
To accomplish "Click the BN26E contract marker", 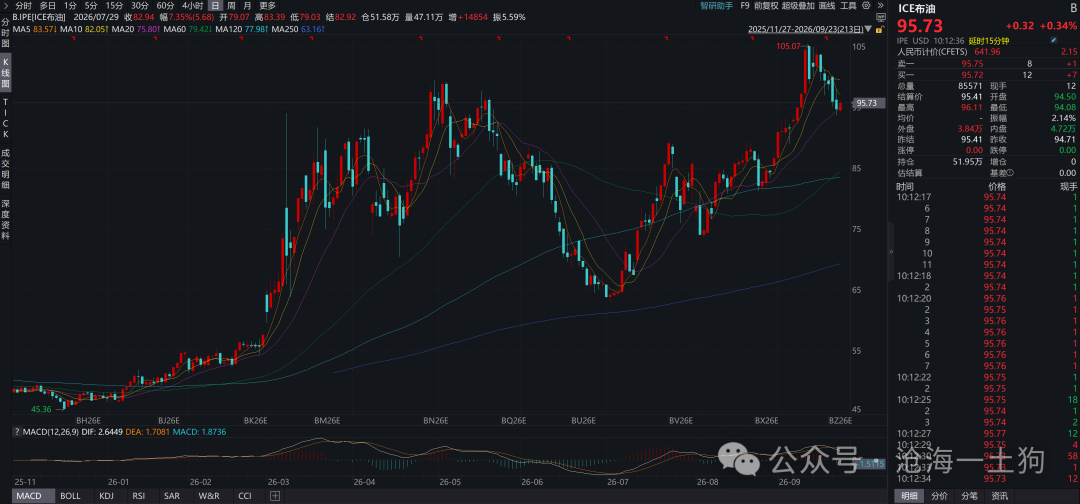I will (437, 421).
